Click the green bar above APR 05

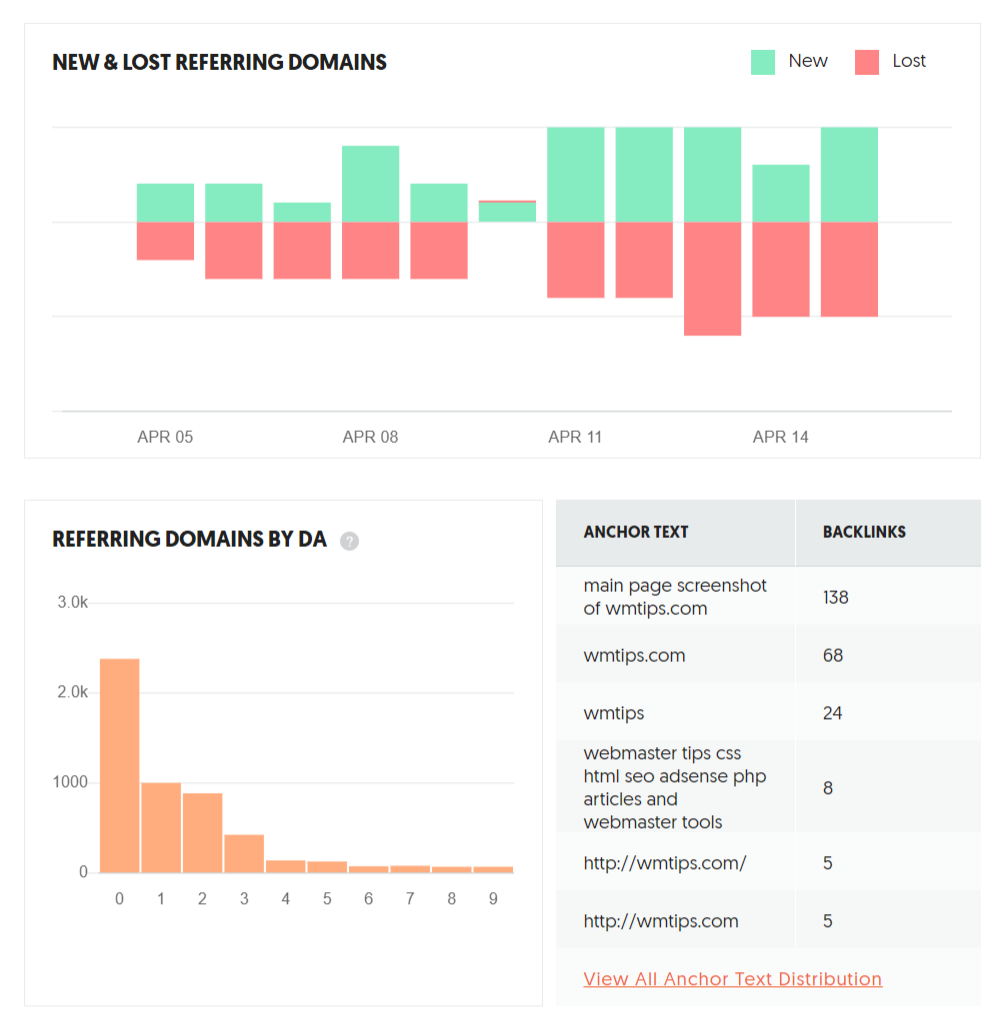click(165, 200)
